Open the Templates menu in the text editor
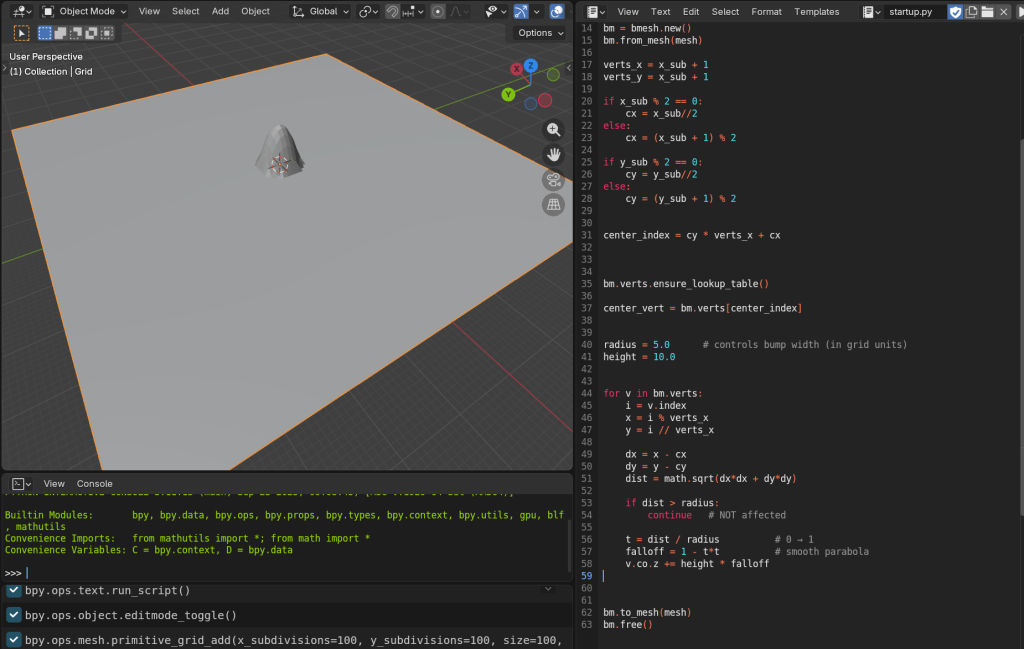This screenshot has height=649, width=1024. point(817,12)
